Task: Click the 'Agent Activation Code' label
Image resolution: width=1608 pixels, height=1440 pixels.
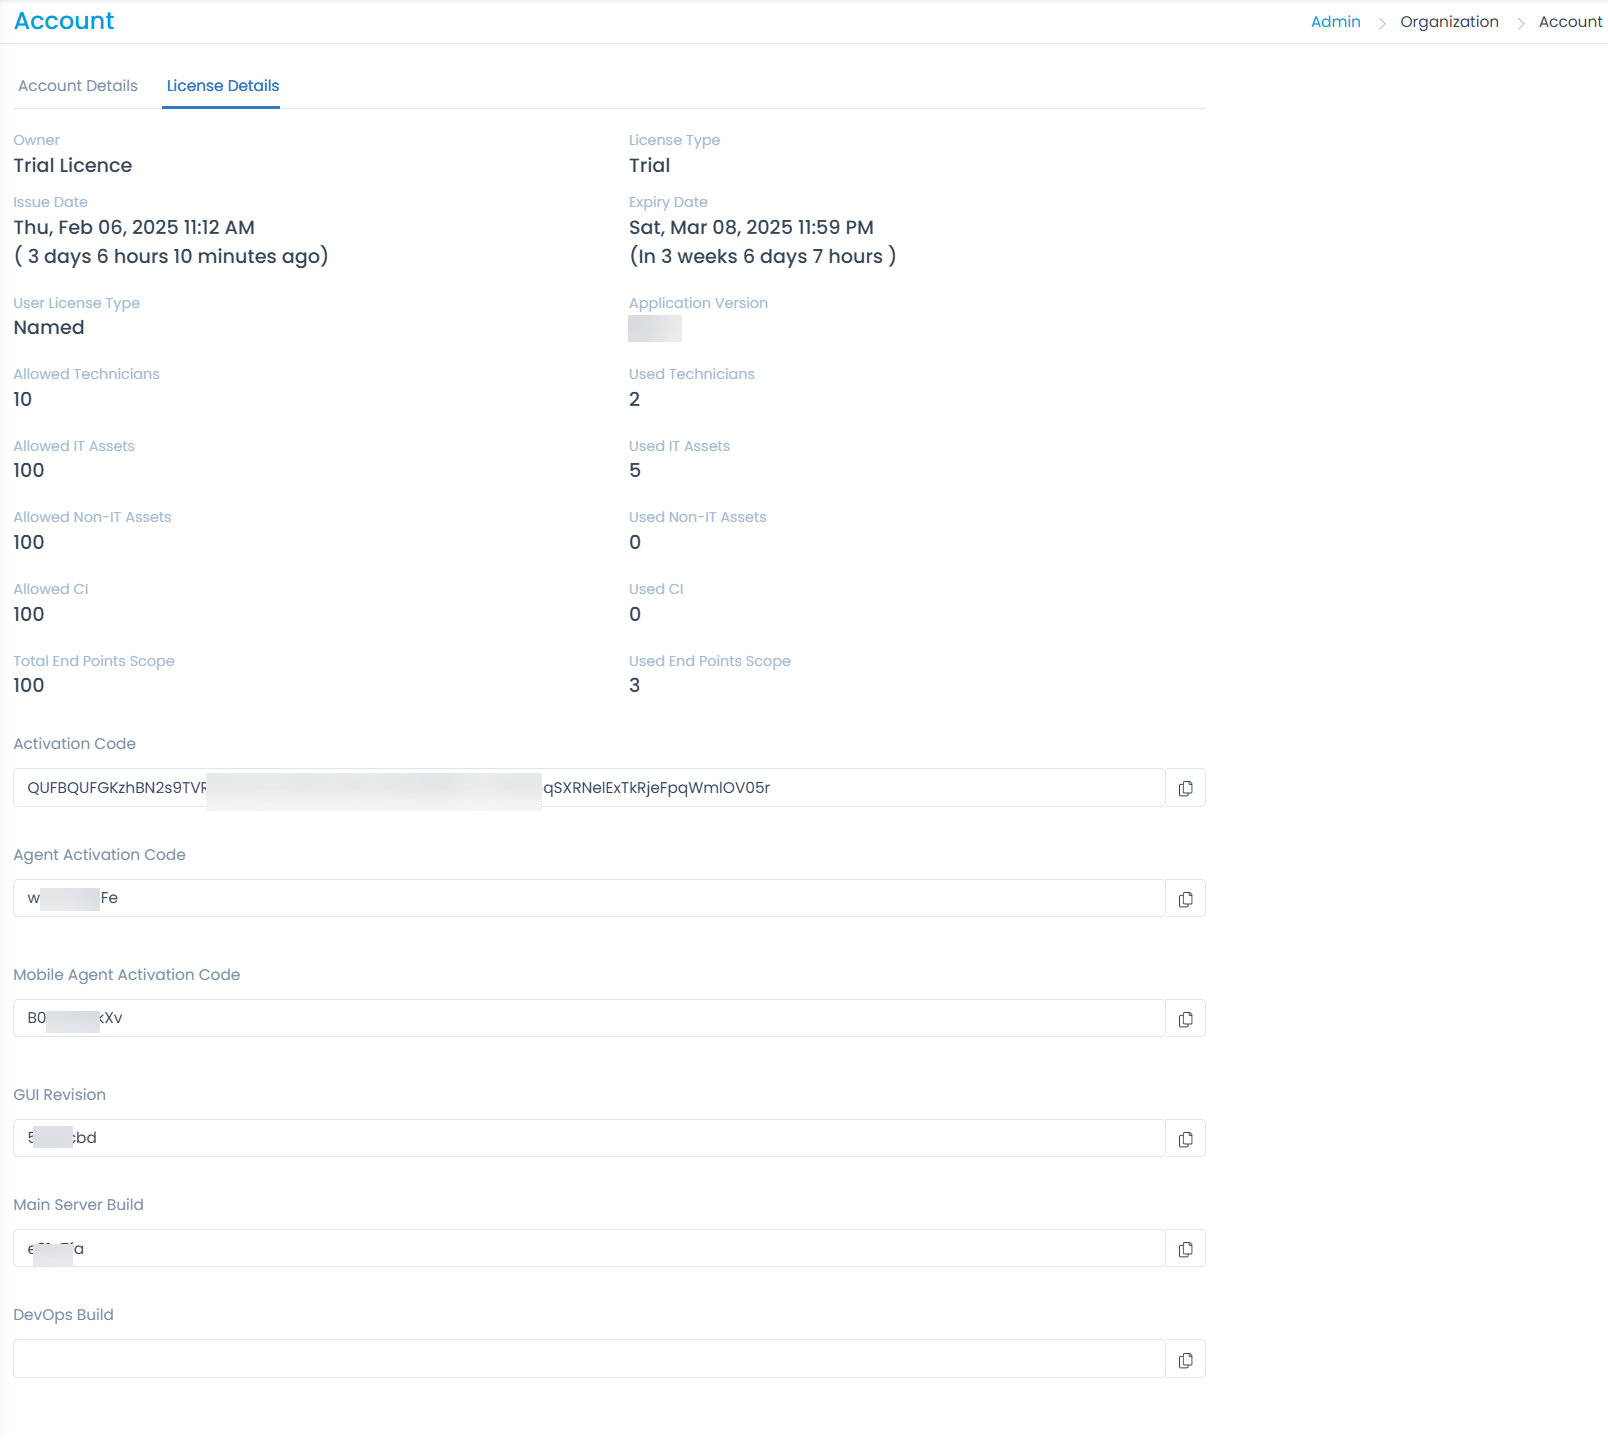Action: tap(100, 855)
